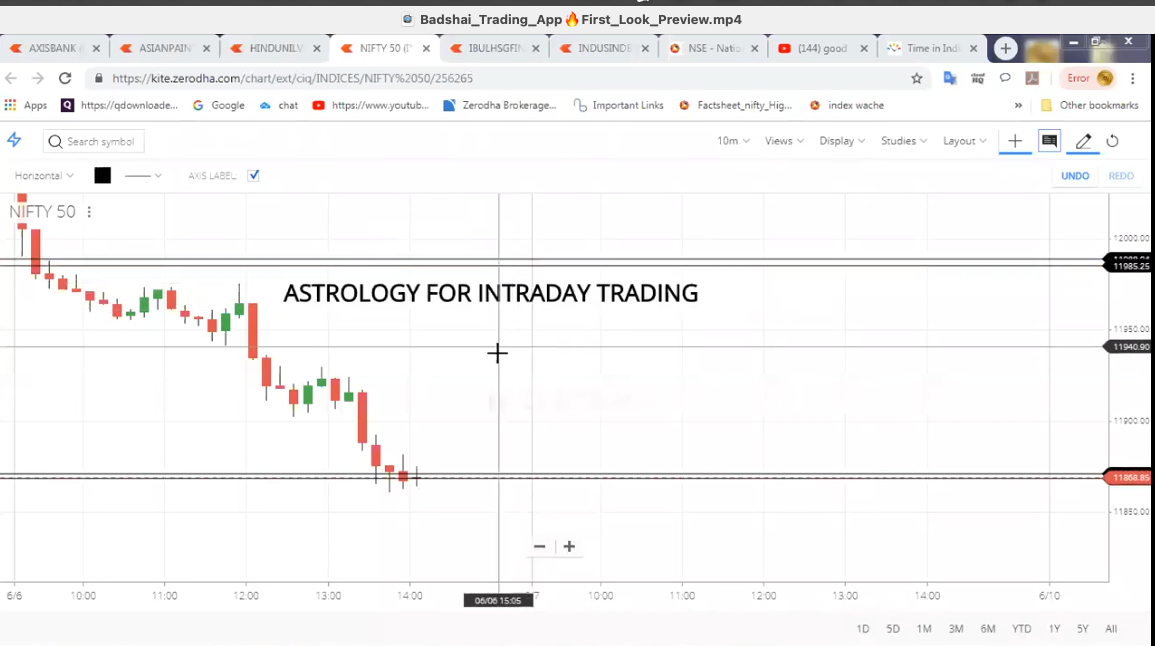
Task: Select the 1M chart range
Action: (924, 629)
